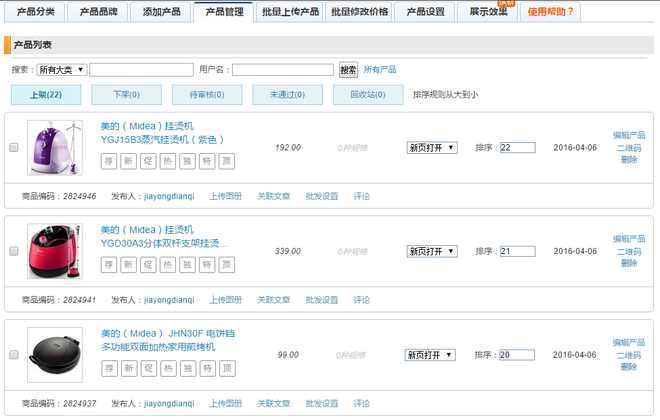Click 批发设置 for product code 2824937

coord(322,404)
